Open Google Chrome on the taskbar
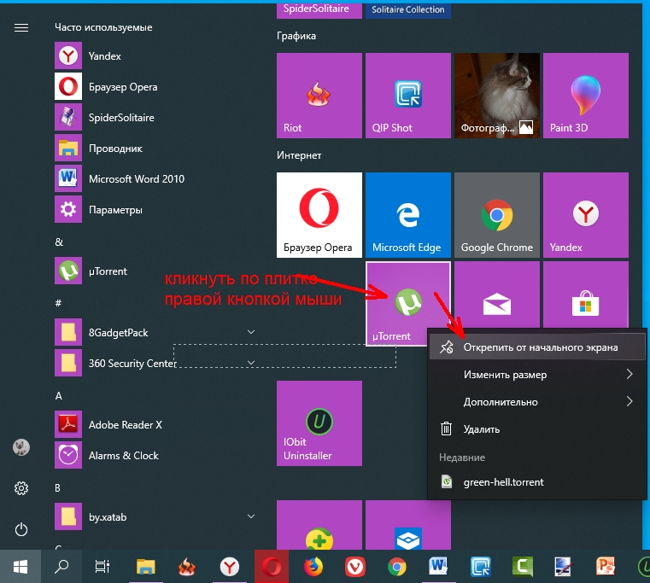Viewport: 650px width, 583px height. pyautogui.click(x=397, y=566)
